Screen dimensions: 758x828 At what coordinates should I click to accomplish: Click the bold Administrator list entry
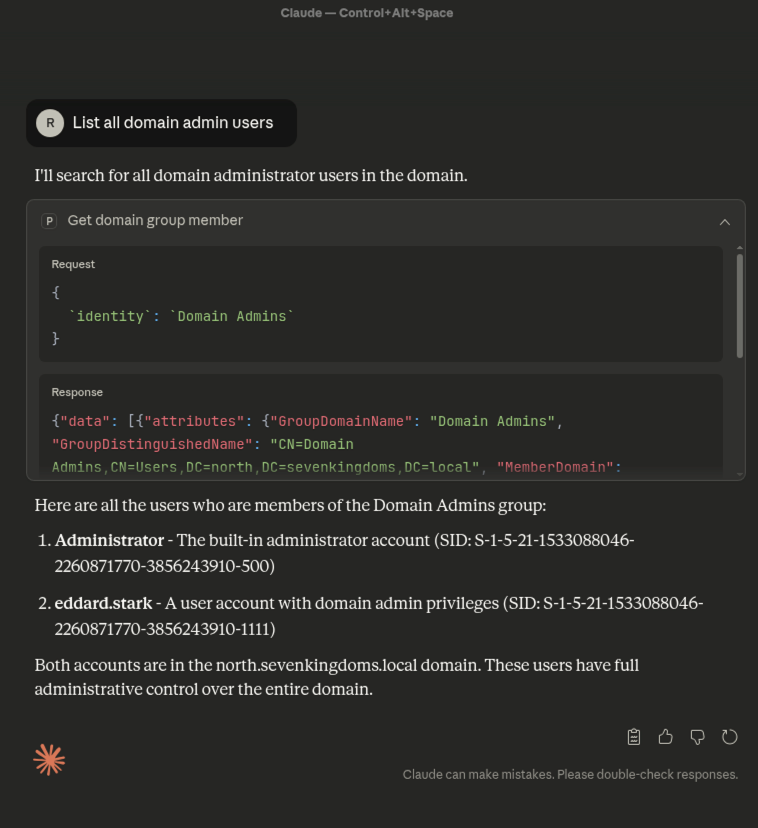pos(109,540)
